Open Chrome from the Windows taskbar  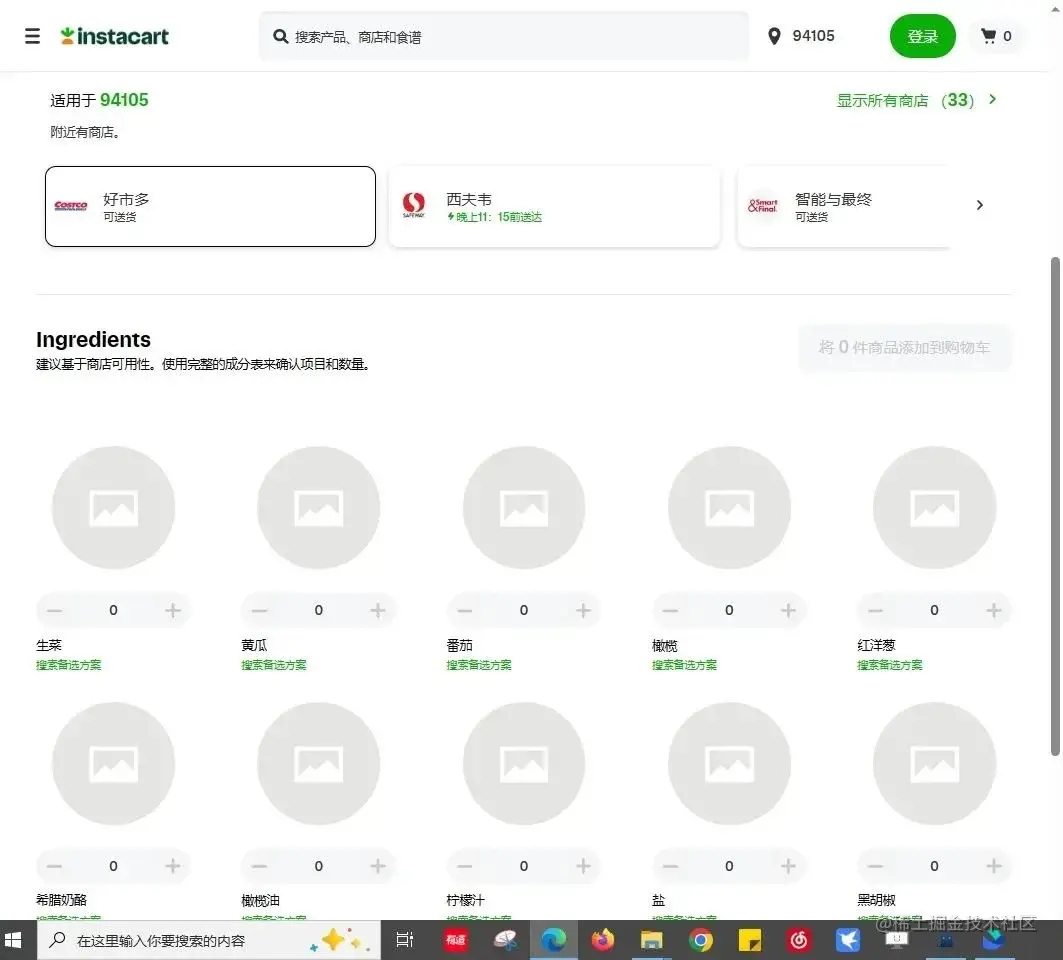coord(700,940)
